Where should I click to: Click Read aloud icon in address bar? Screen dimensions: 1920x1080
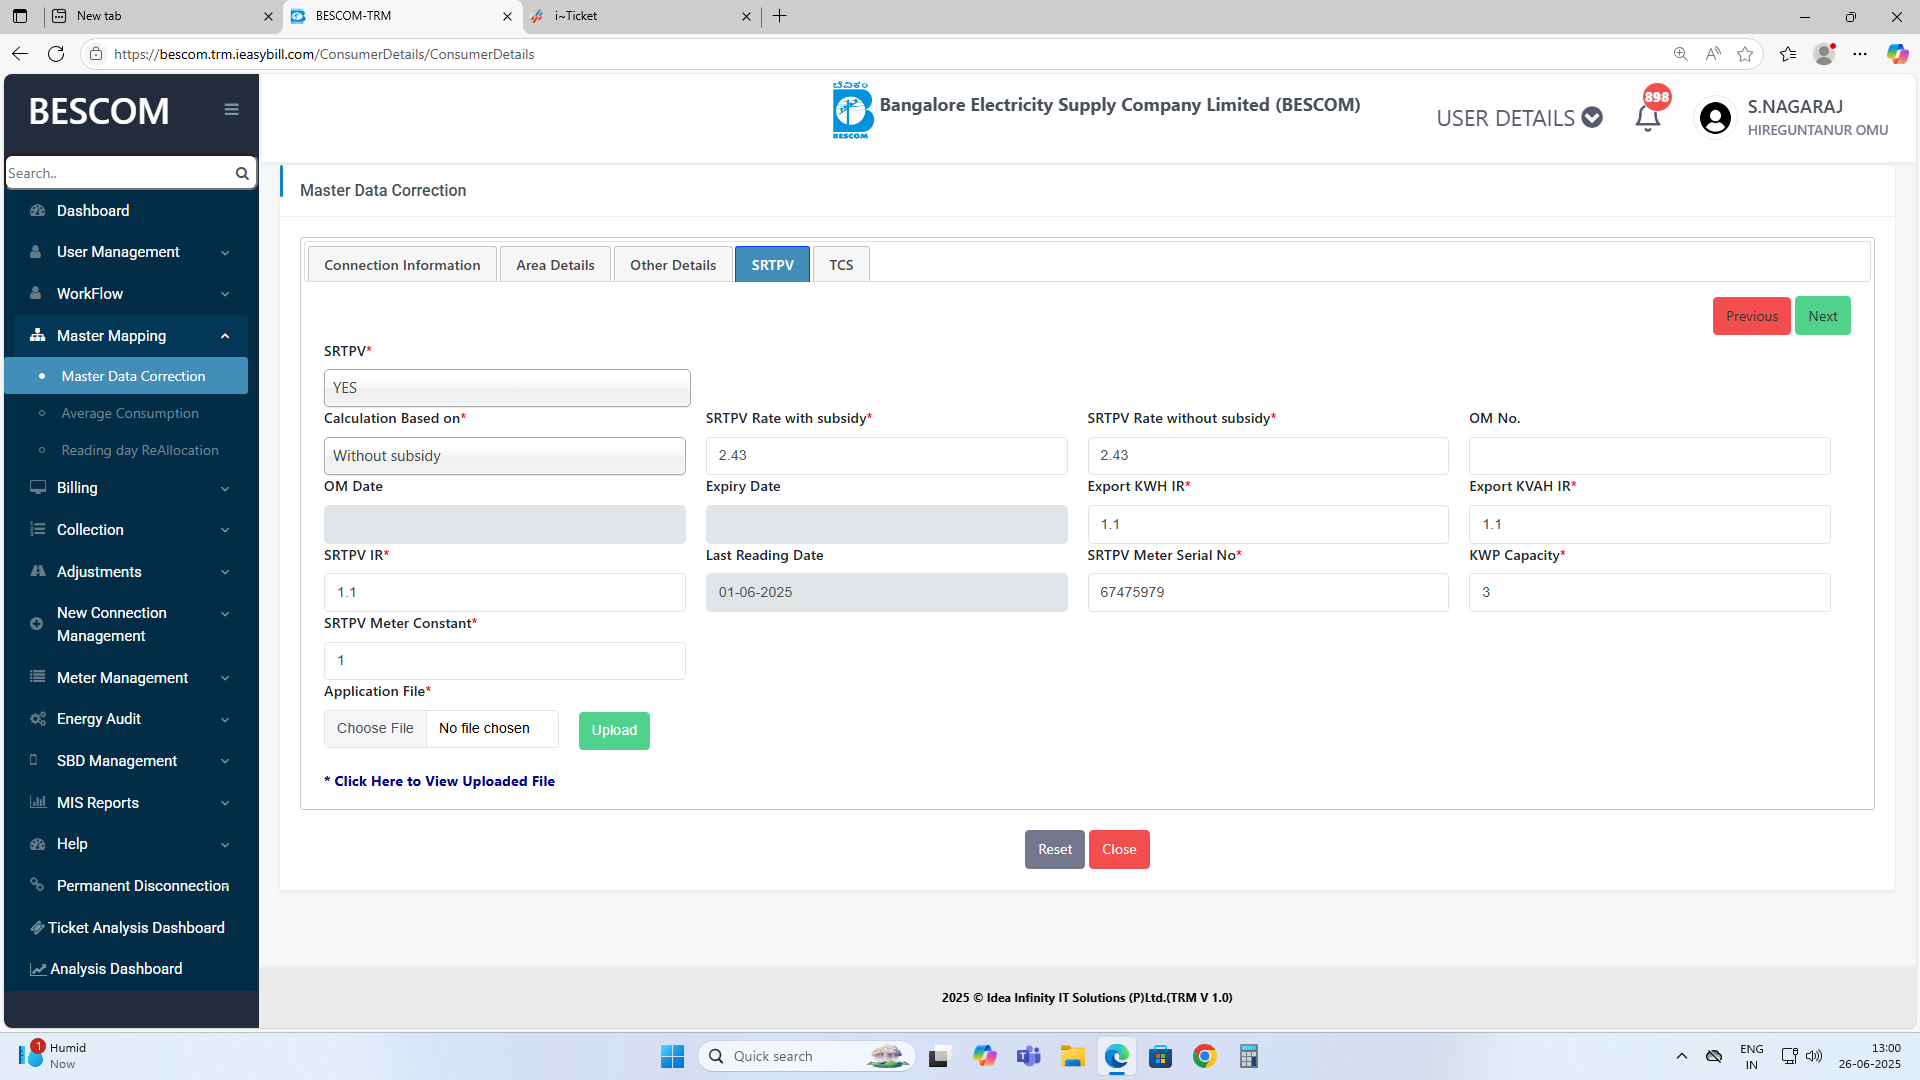(1713, 54)
